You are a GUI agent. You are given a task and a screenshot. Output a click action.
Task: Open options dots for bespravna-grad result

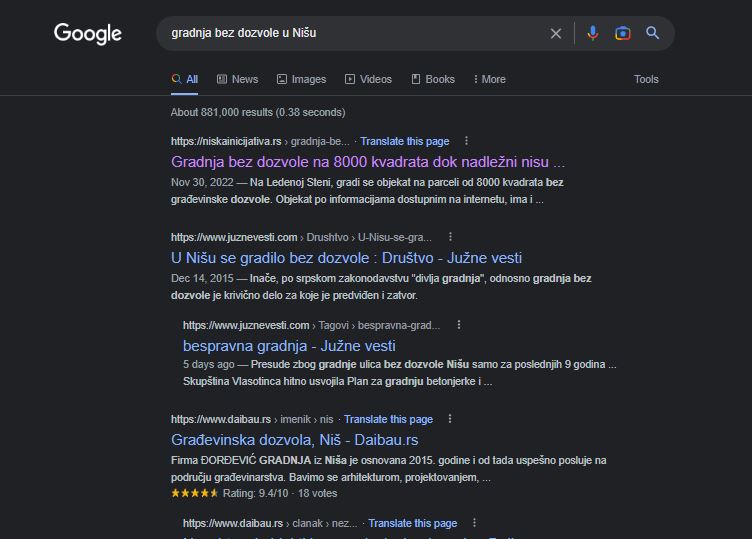pos(458,325)
